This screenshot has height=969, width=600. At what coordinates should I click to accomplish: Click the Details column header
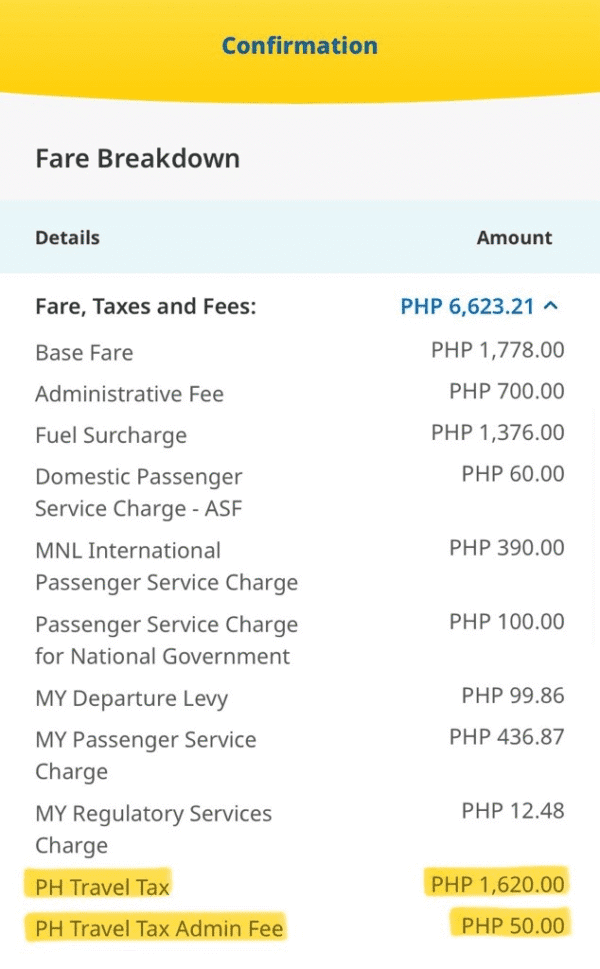[x=67, y=237]
